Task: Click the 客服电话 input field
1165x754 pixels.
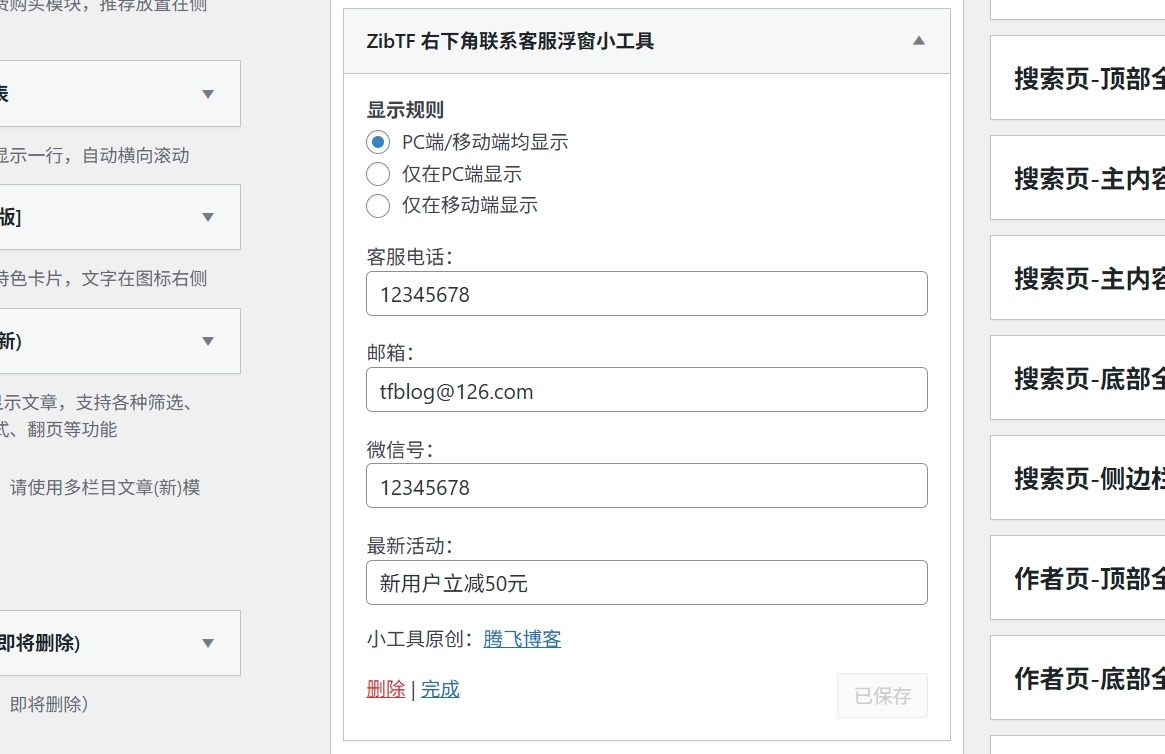Action: click(647, 293)
